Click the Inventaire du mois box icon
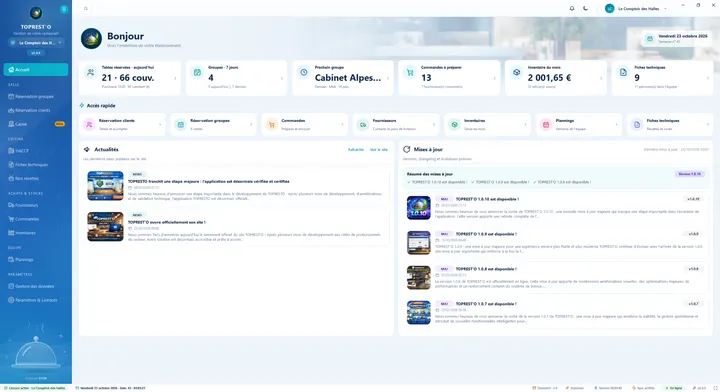 [517, 73]
